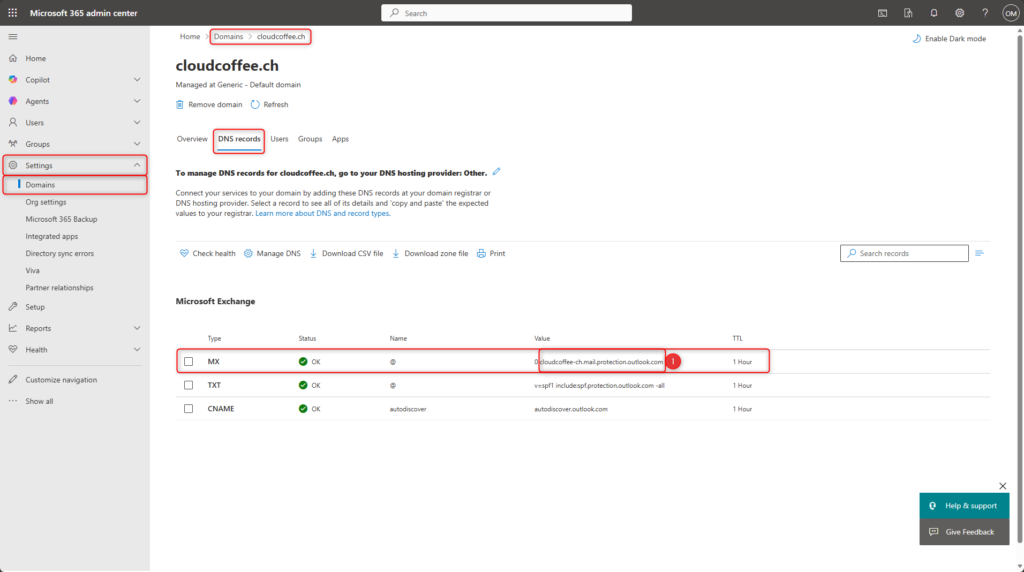
Task: Collapse the Settings menu chevron
Action: tap(136, 165)
